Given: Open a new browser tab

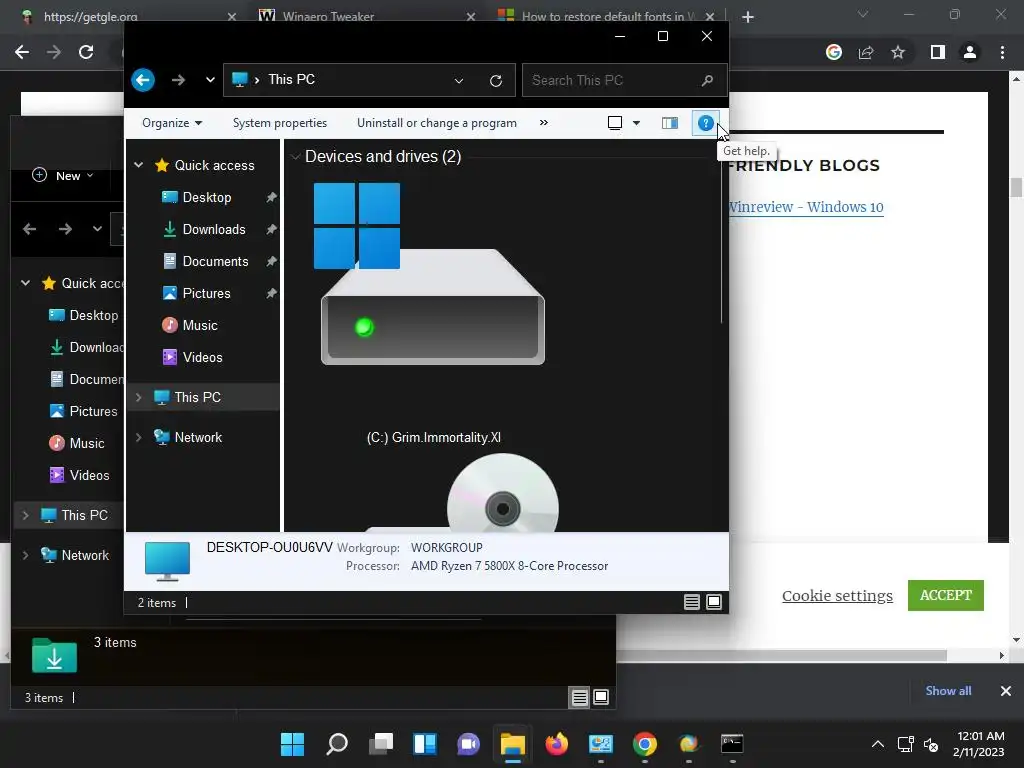Looking at the screenshot, I should click(x=748, y=17).
